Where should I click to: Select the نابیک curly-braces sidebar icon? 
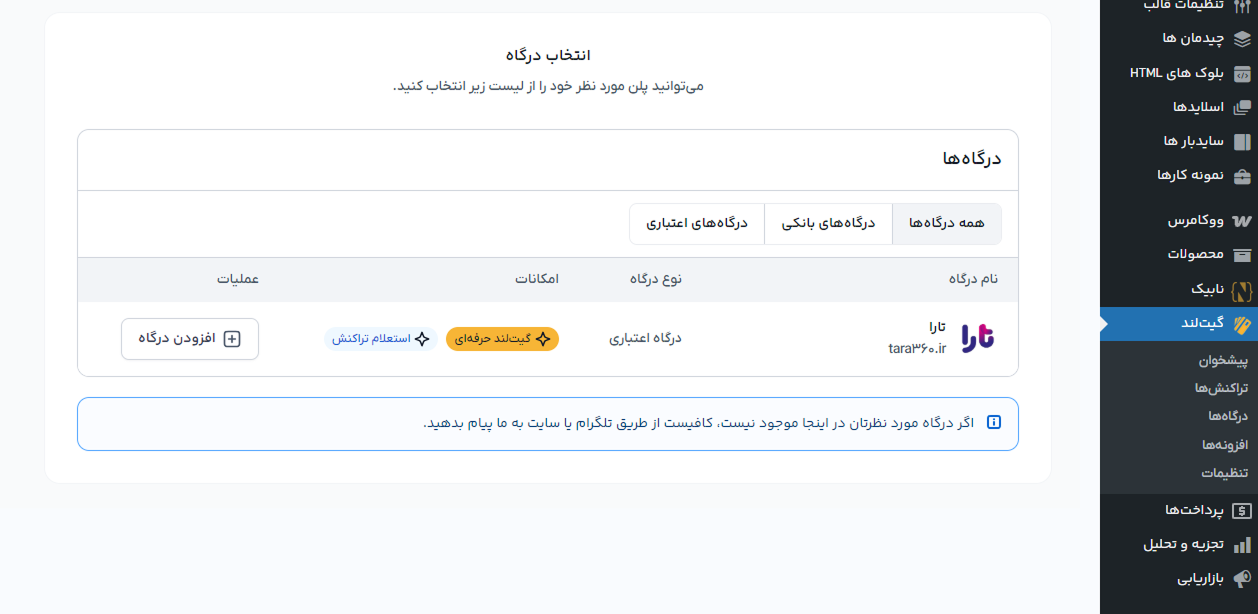pyautogui.click(x=1242, y=288)
